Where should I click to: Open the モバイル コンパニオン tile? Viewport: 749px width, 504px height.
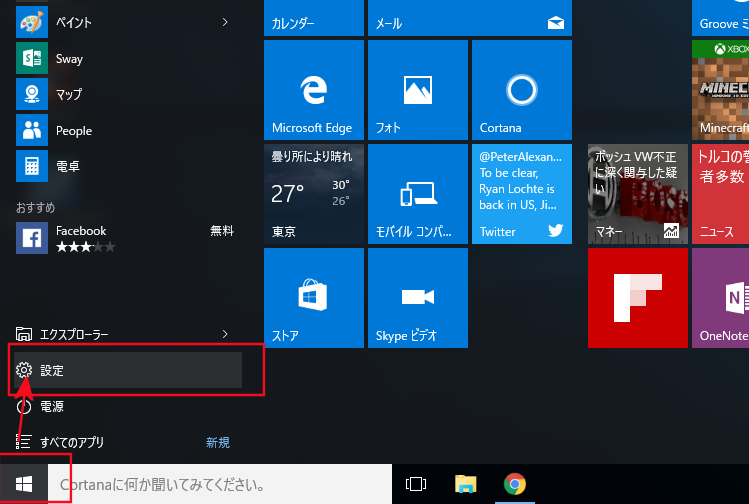tap(418, 194)
